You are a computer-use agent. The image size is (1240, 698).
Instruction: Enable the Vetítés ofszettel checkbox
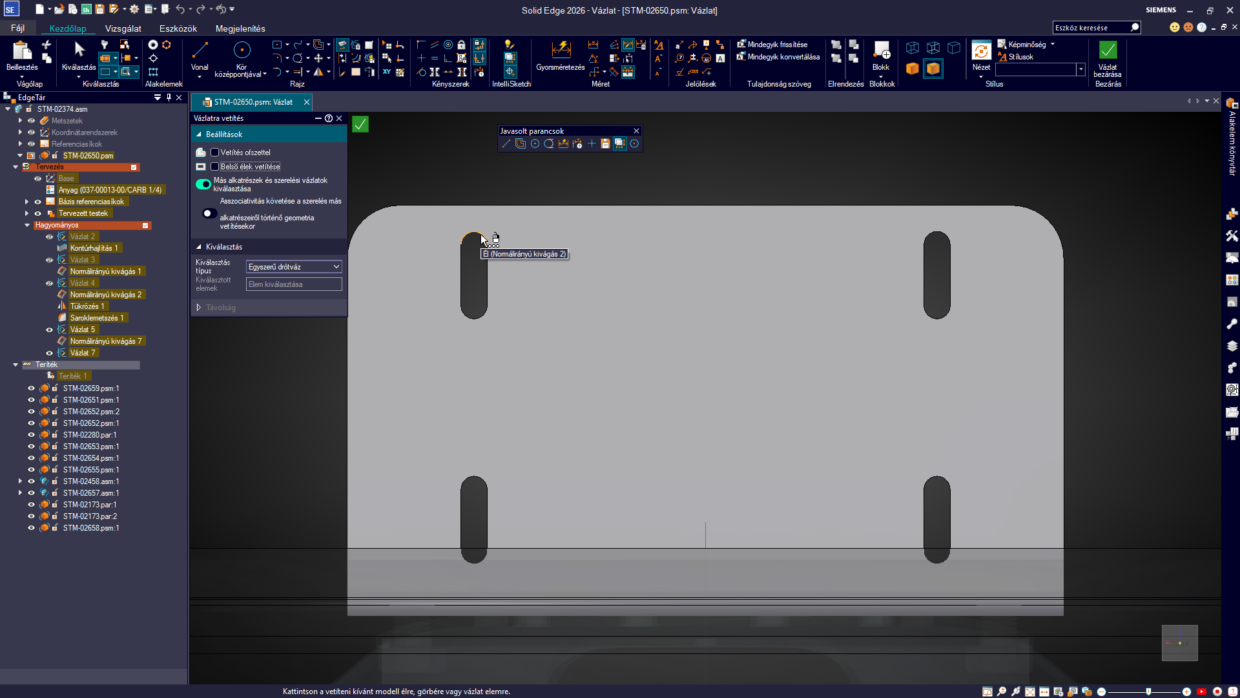pos(215,152)
